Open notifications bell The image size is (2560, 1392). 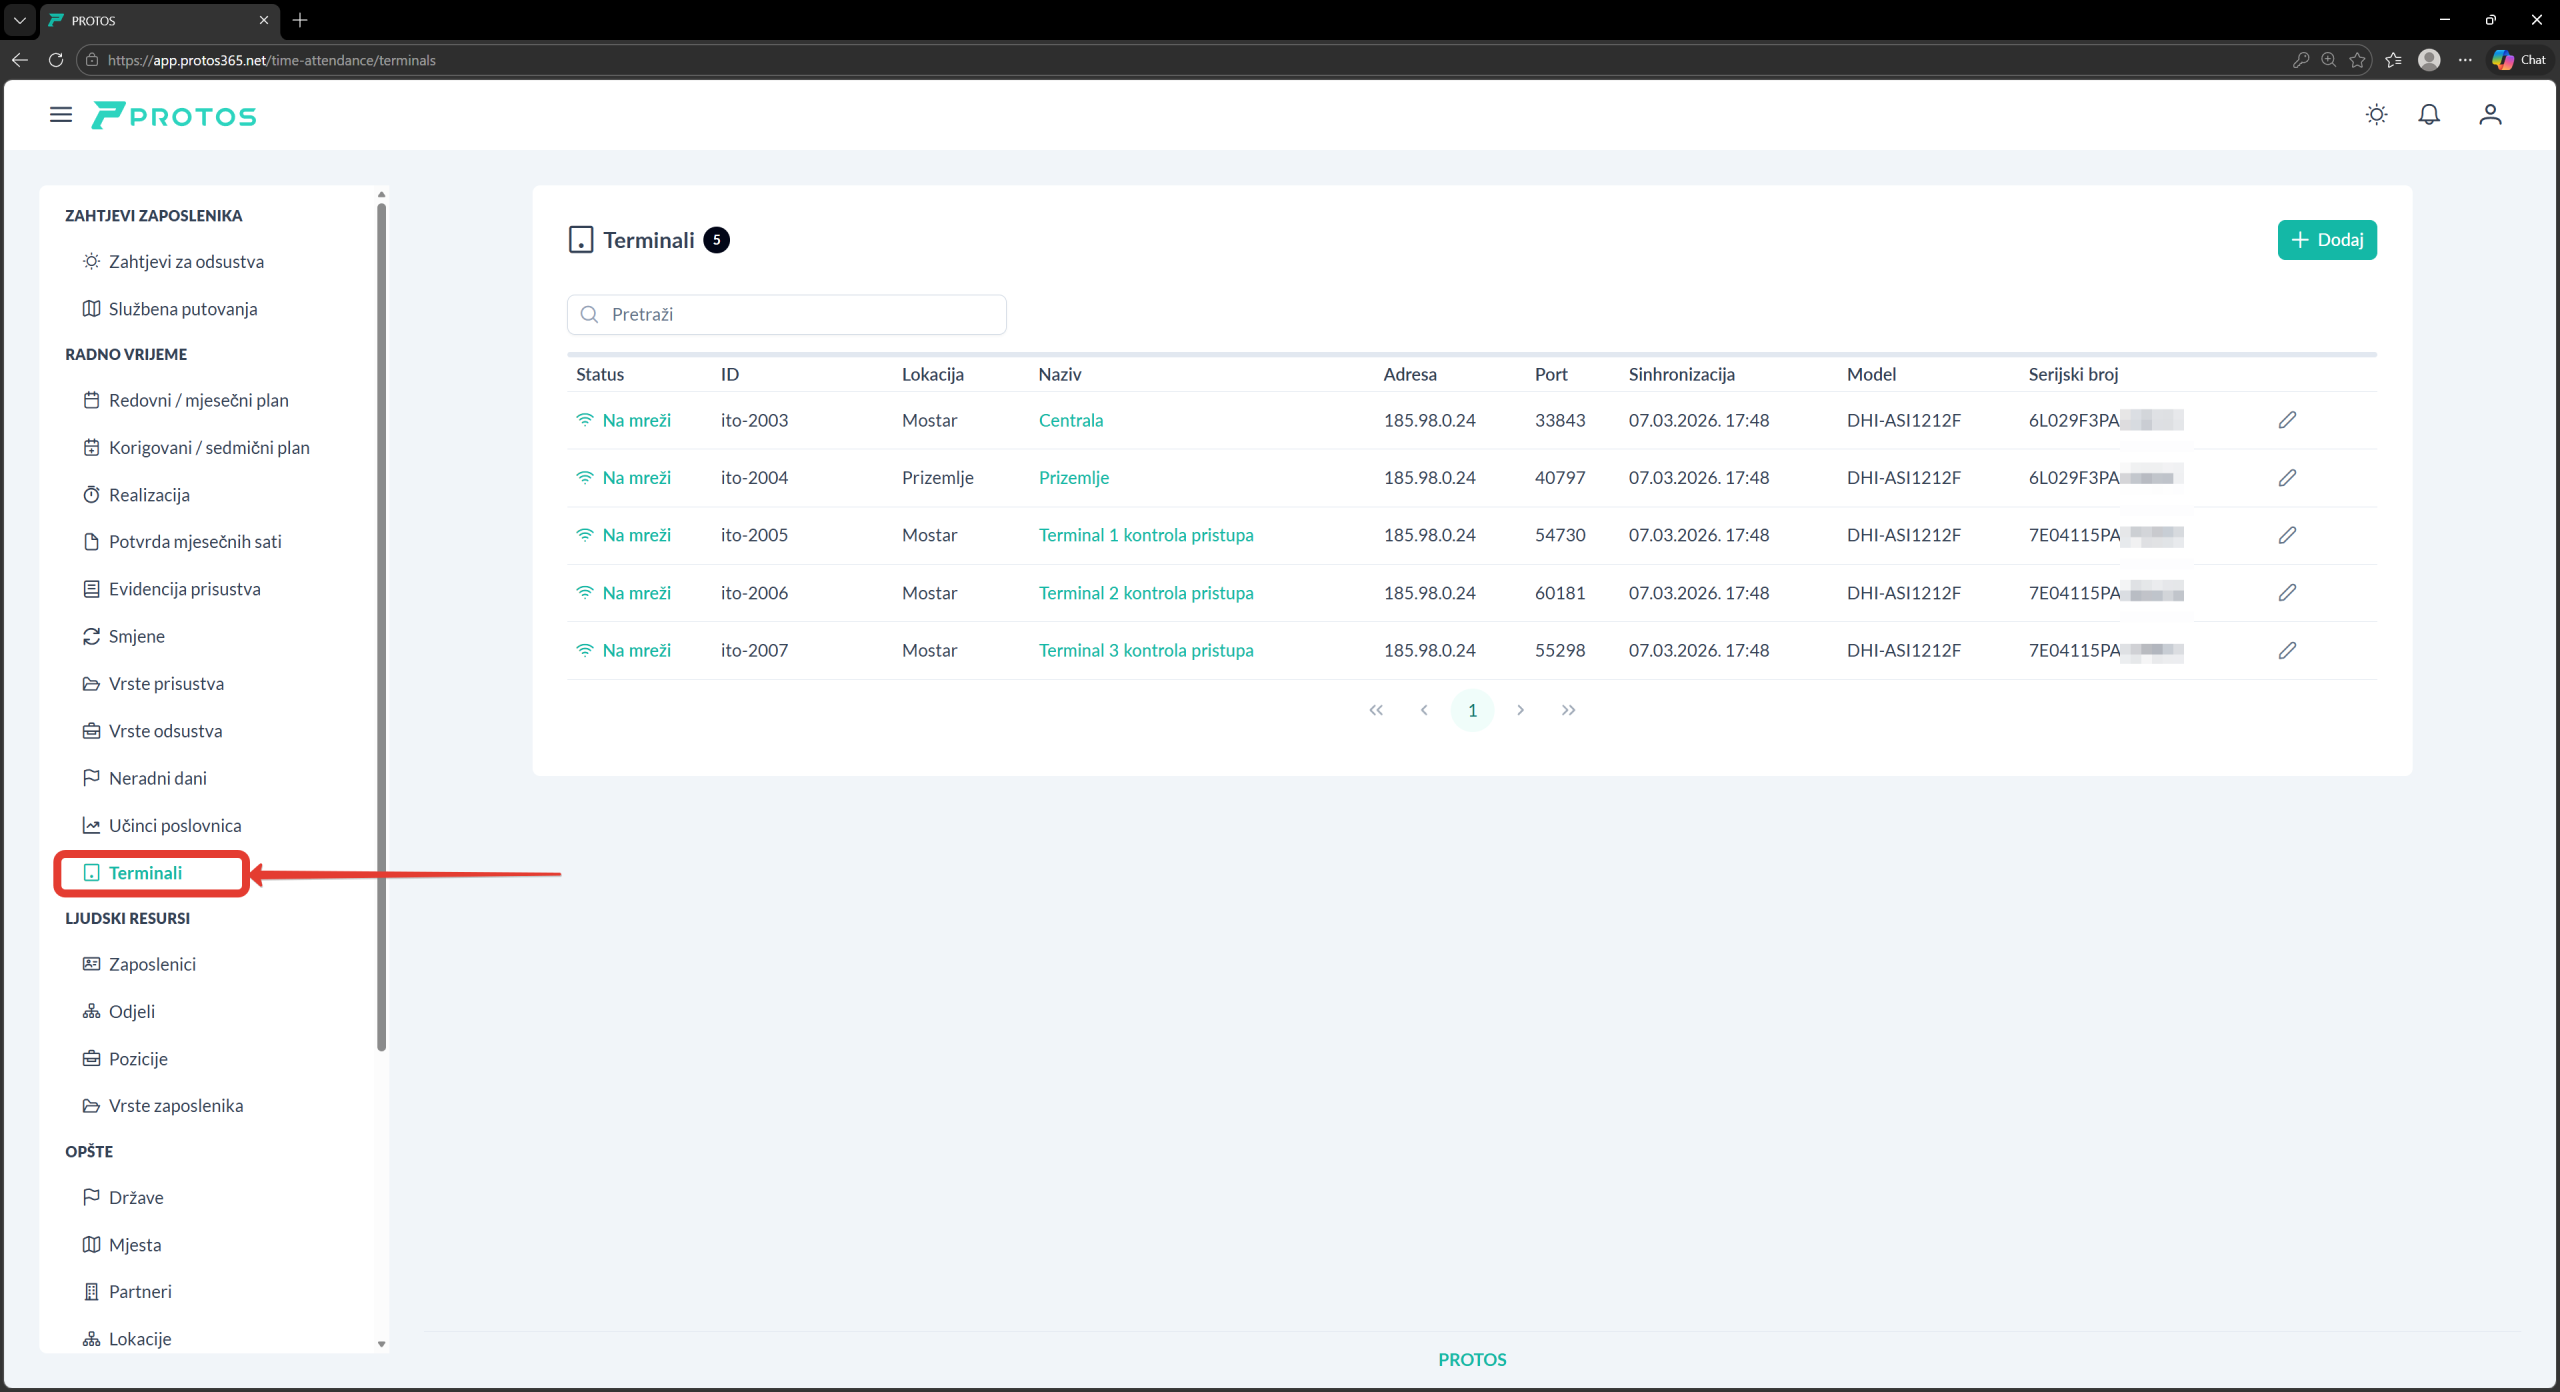coord(2428,115)
